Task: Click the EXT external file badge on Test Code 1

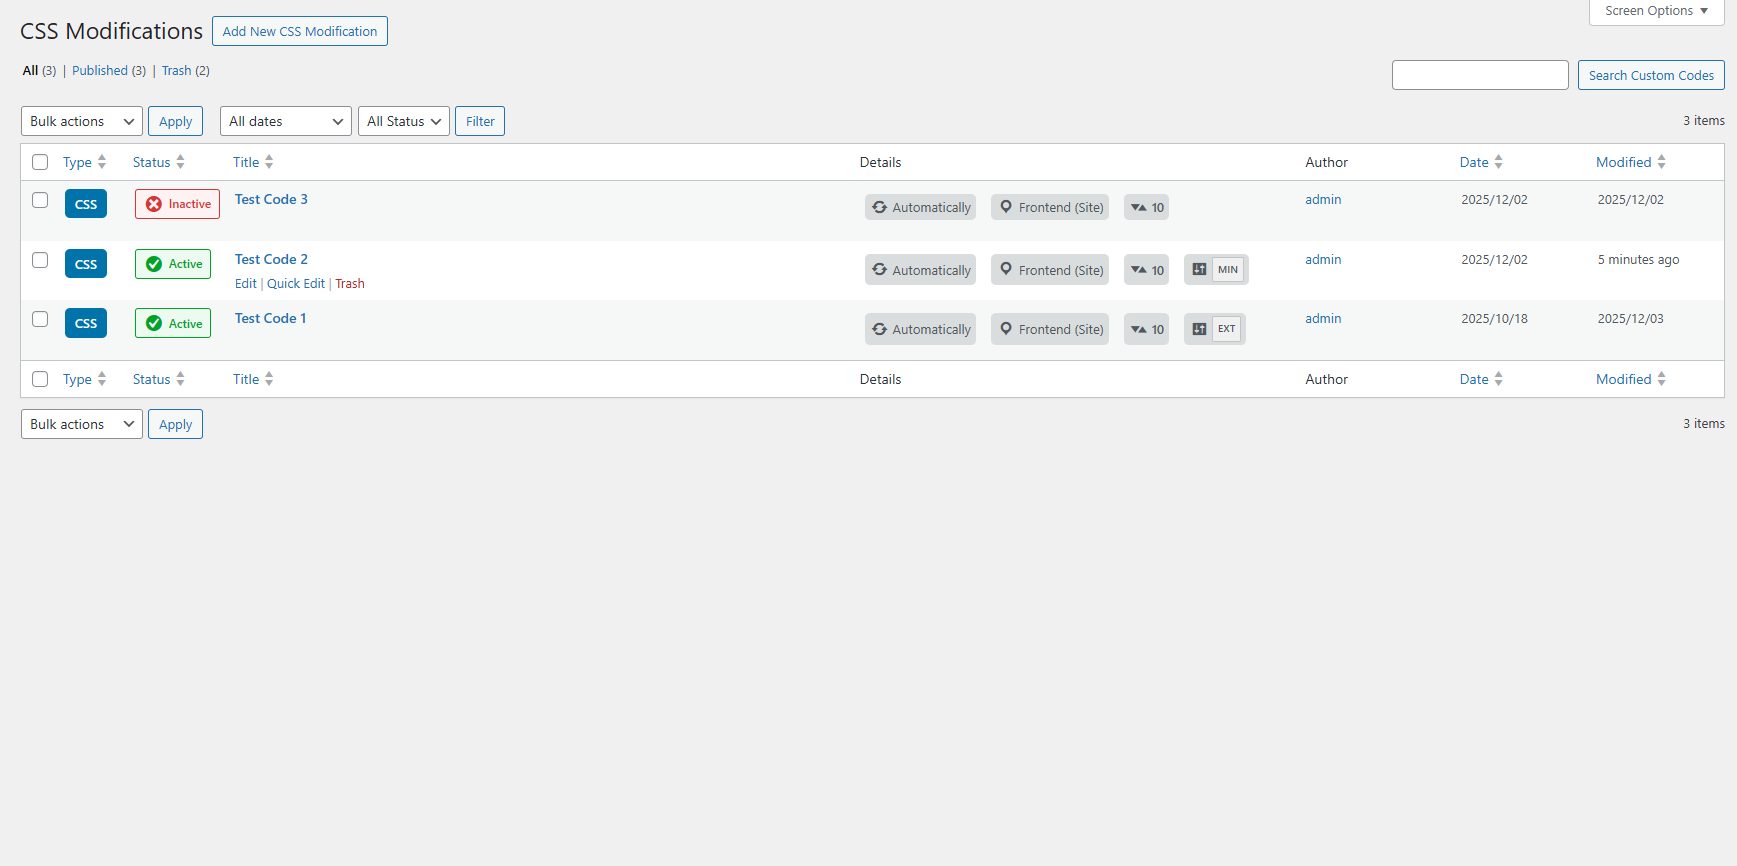Action: click(1215, 329)
